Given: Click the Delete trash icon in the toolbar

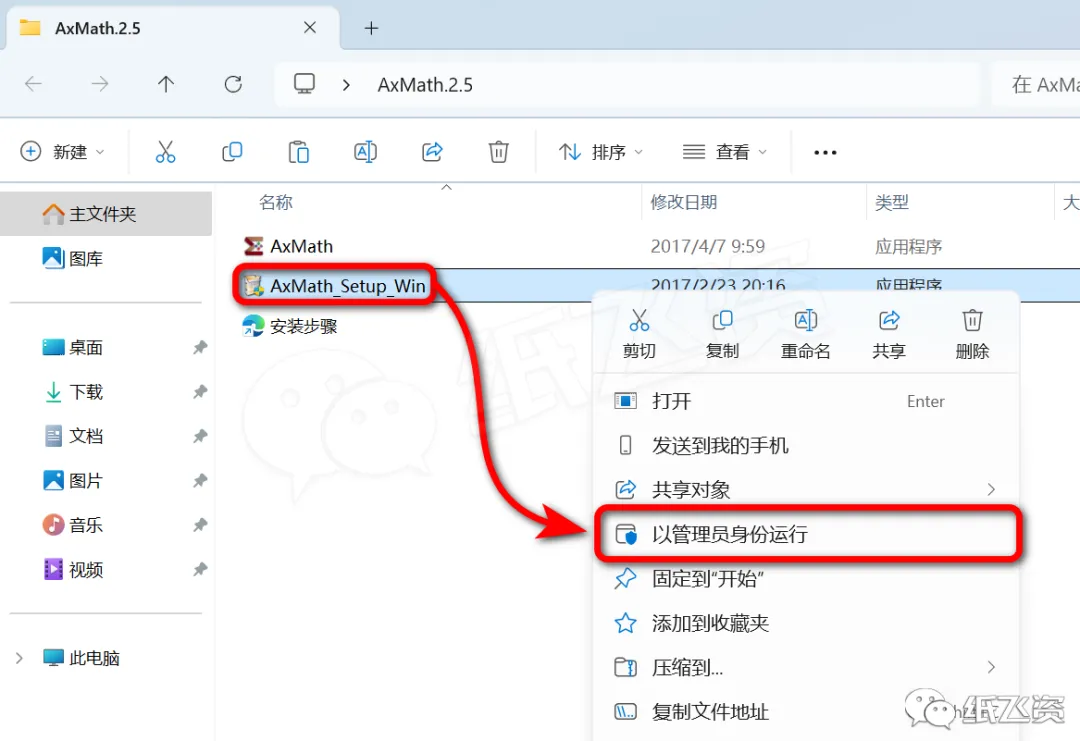Looking at the screenshot, I should coord(499,152).
